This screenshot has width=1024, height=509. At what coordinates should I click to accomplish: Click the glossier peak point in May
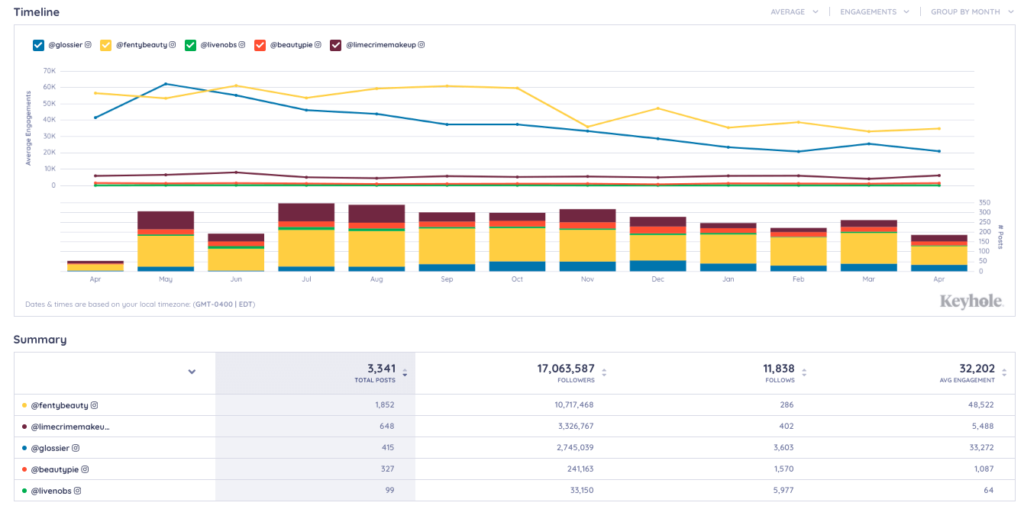click(166, 84)
